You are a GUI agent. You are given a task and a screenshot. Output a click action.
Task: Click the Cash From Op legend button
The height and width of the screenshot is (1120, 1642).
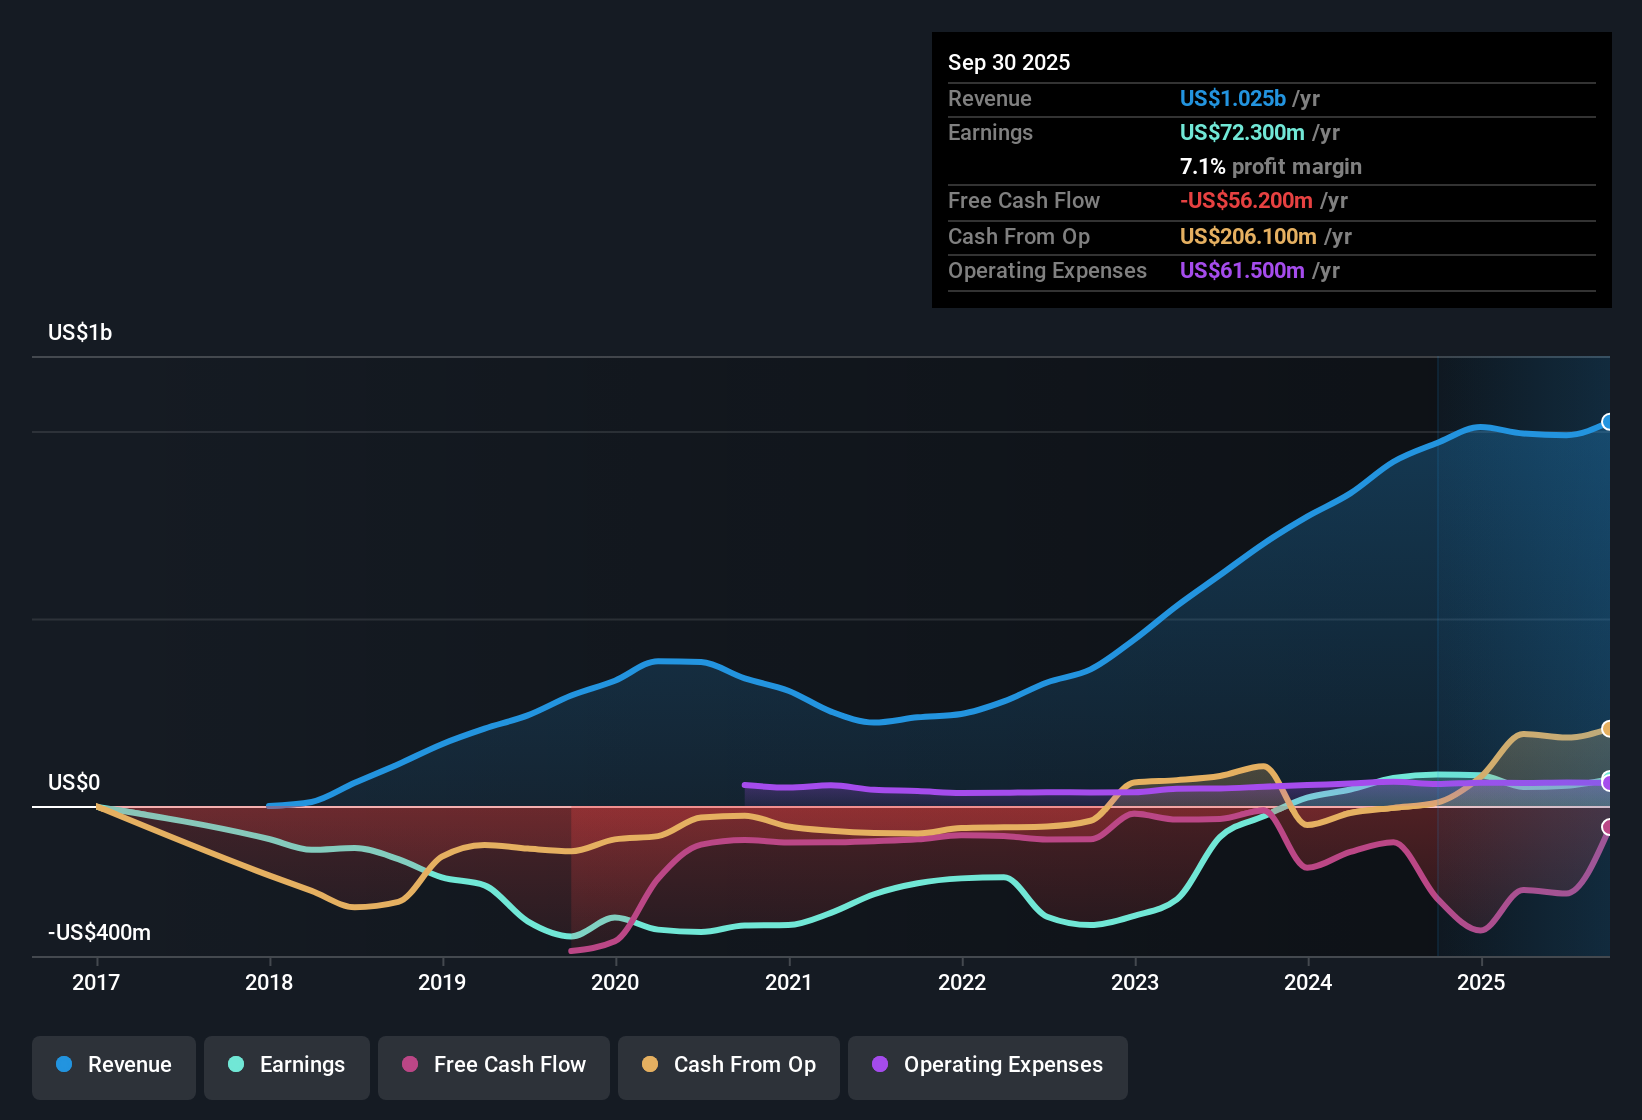(x=728, y=1065)
